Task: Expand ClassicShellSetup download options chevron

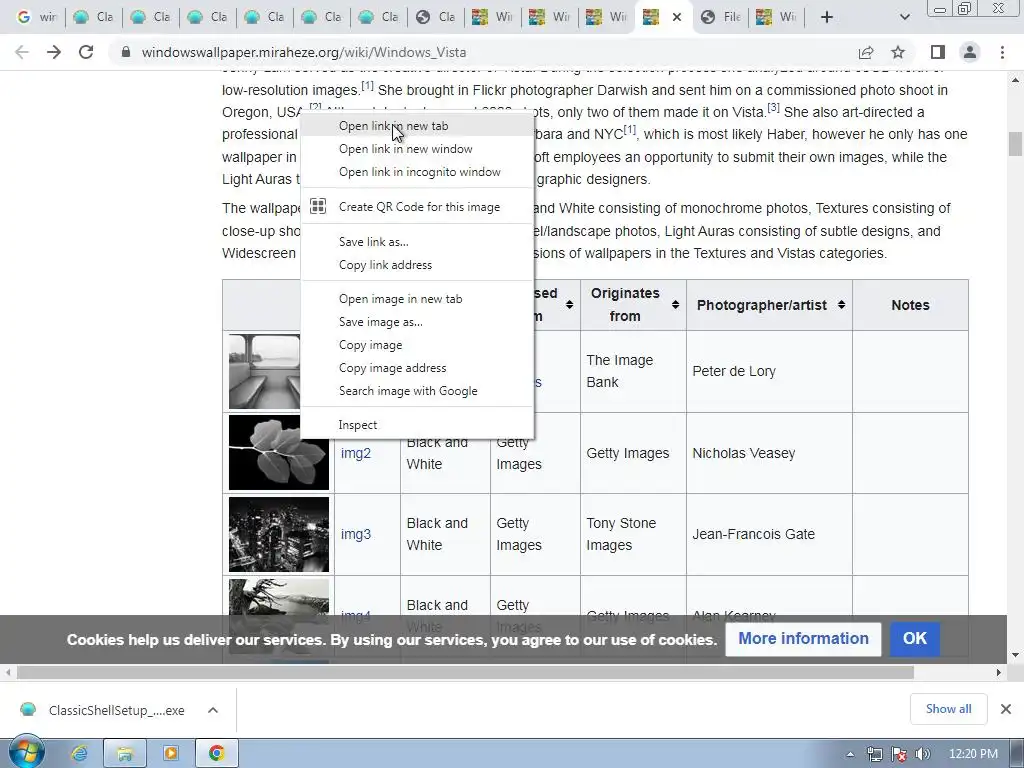Action: [x=213, y=711]
